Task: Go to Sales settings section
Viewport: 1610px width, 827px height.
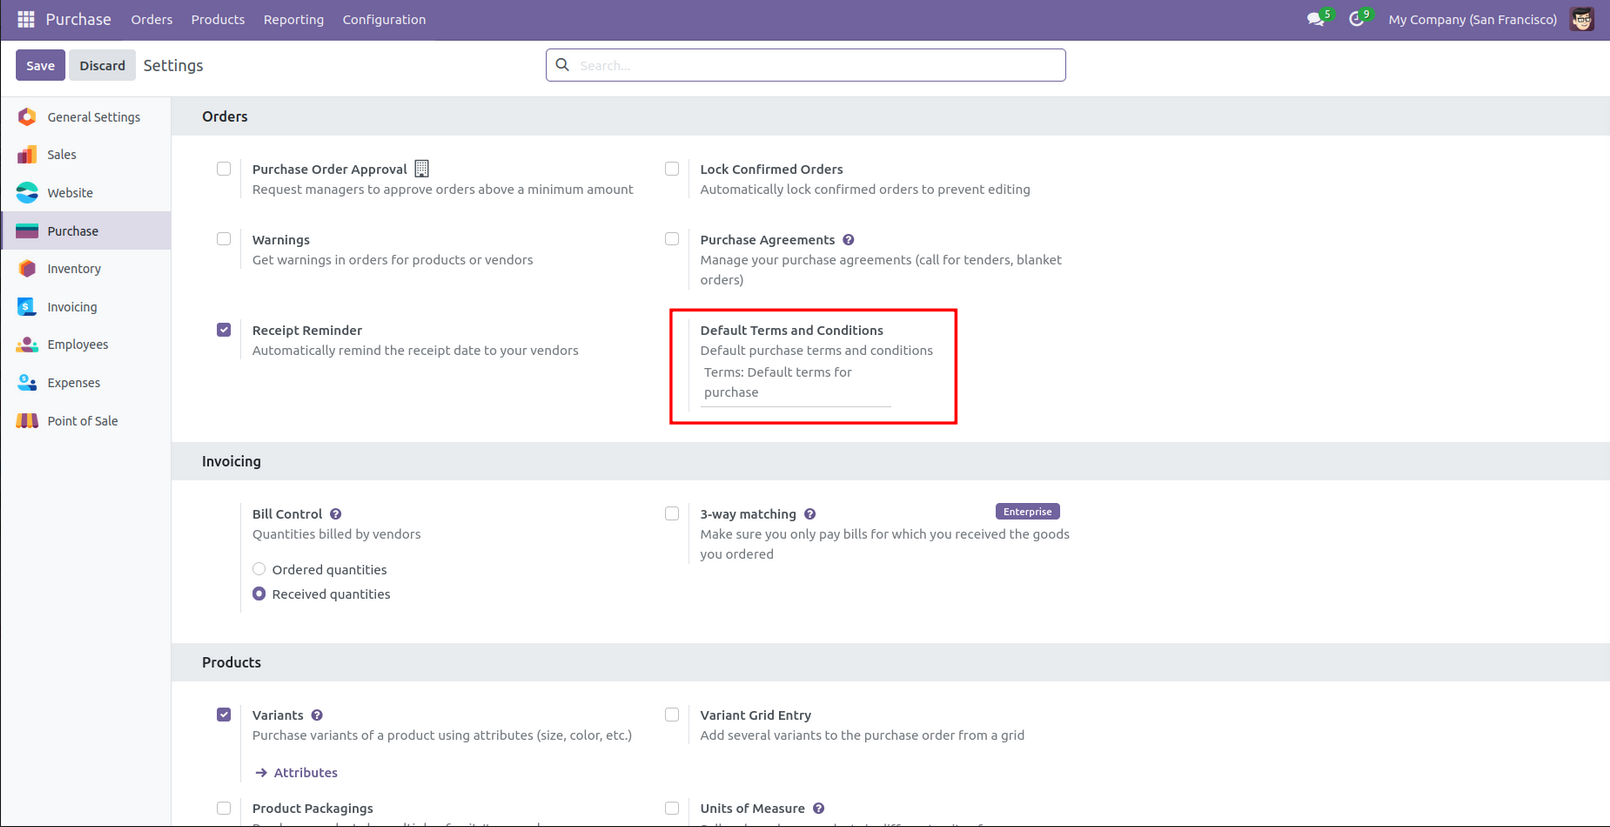Action: pos(86,155)
